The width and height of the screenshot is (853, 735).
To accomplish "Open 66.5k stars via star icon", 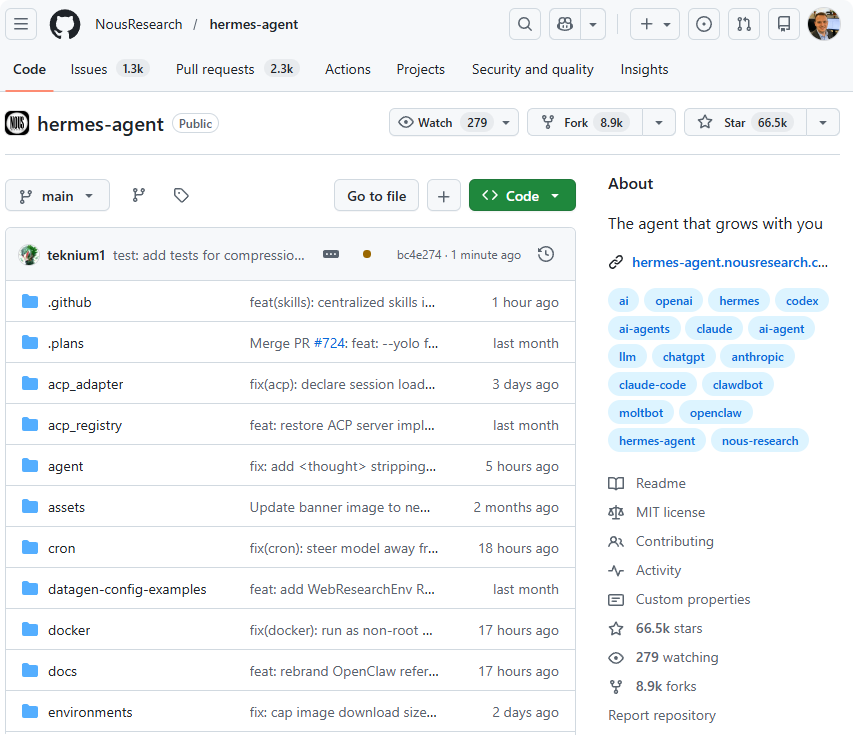I will point(616,628).
